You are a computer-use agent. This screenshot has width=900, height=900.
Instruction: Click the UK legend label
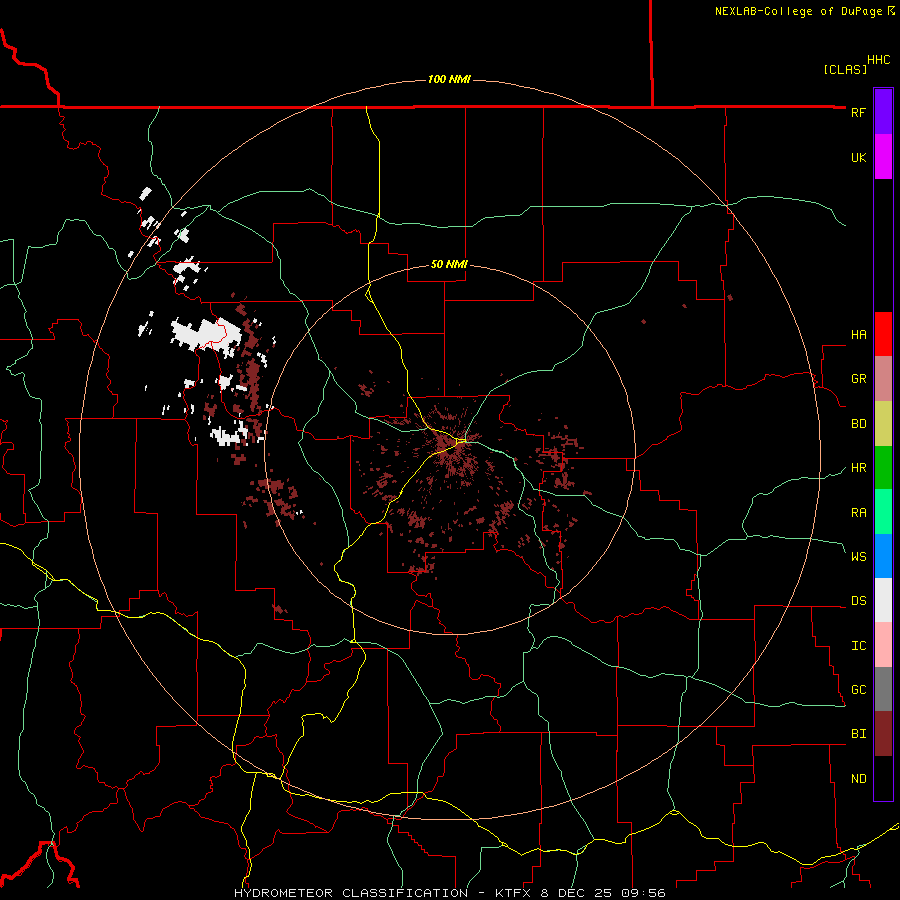tap(858, 157)
